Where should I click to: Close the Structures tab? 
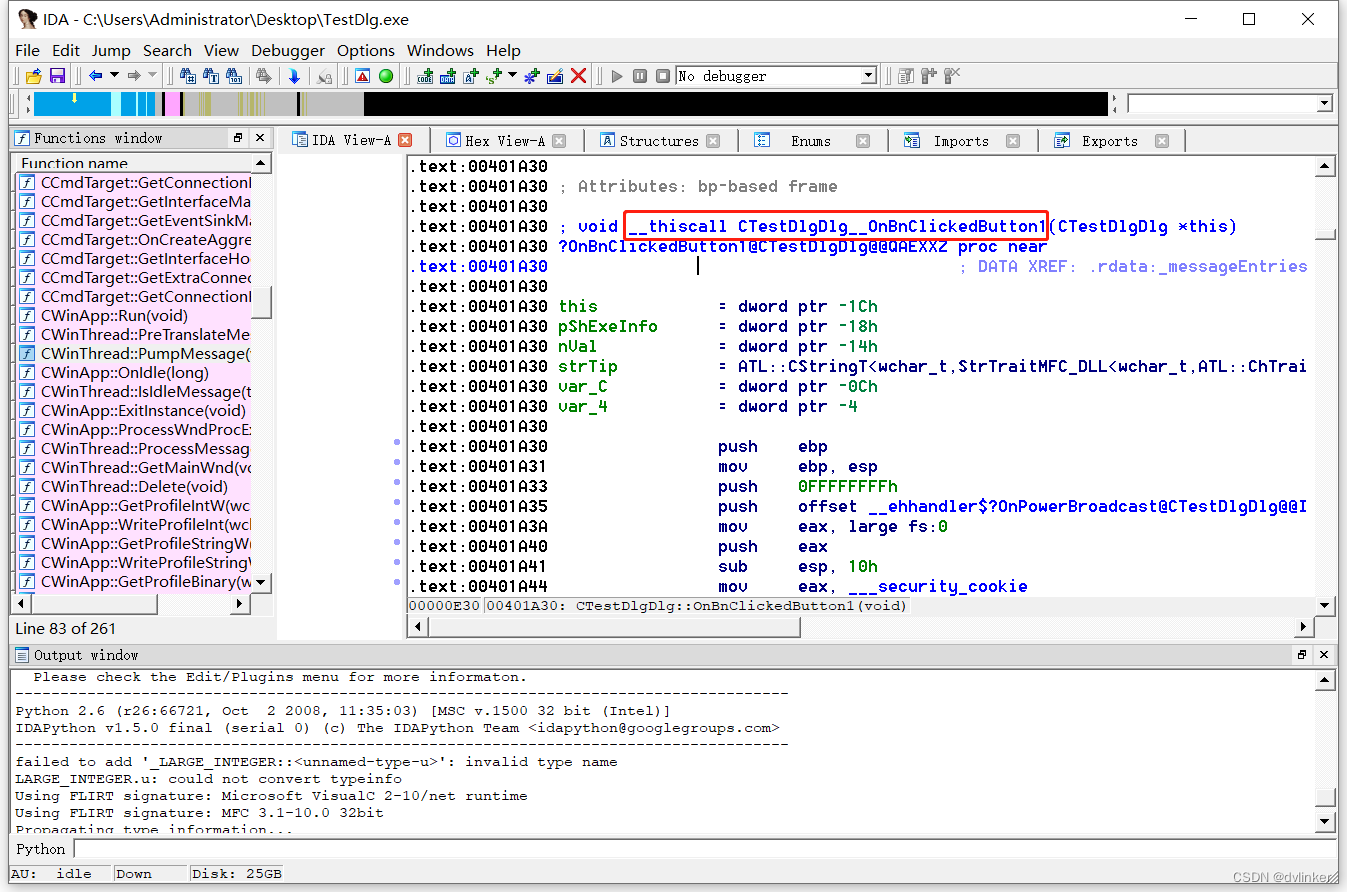coord(713,141)
